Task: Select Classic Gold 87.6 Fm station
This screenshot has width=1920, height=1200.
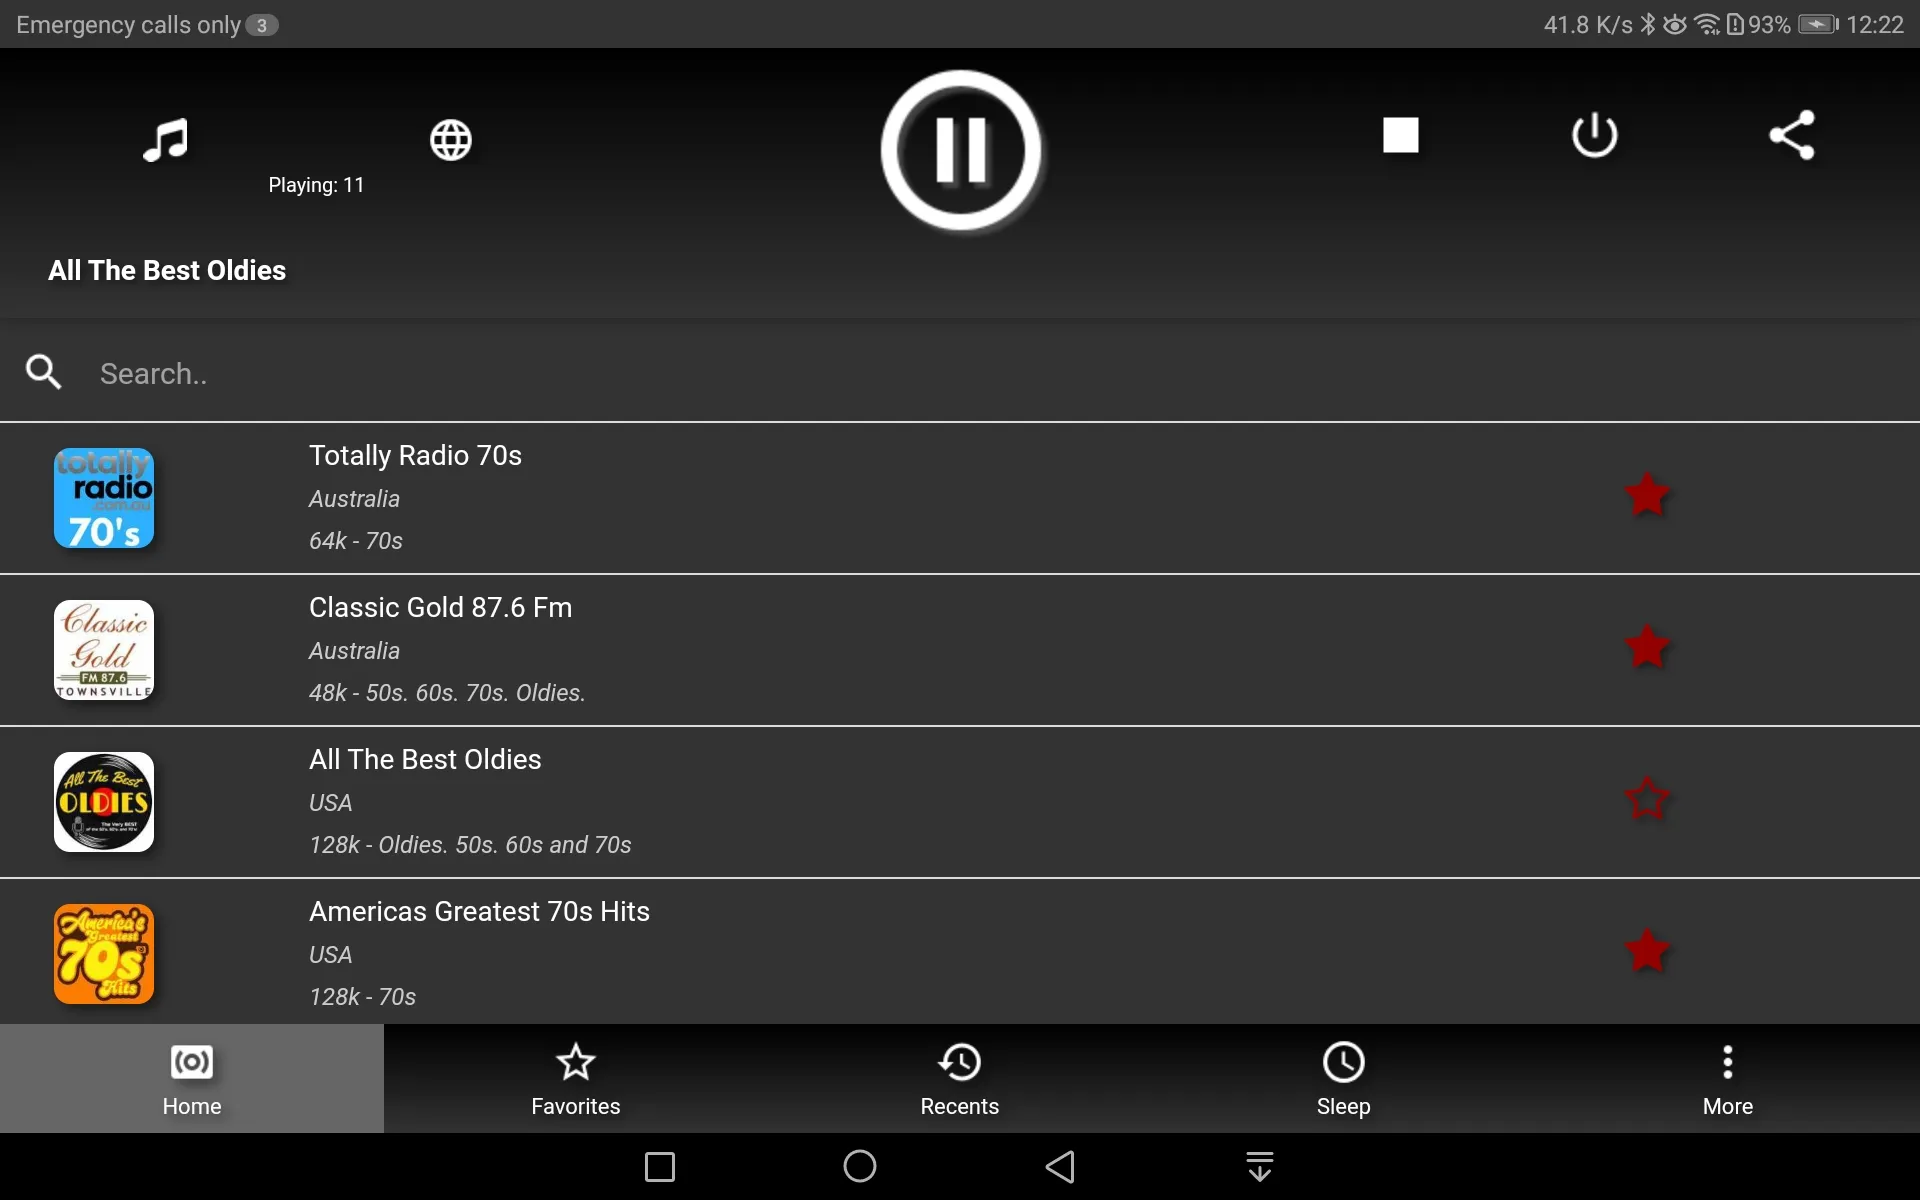Action: (x=959, y=650)
